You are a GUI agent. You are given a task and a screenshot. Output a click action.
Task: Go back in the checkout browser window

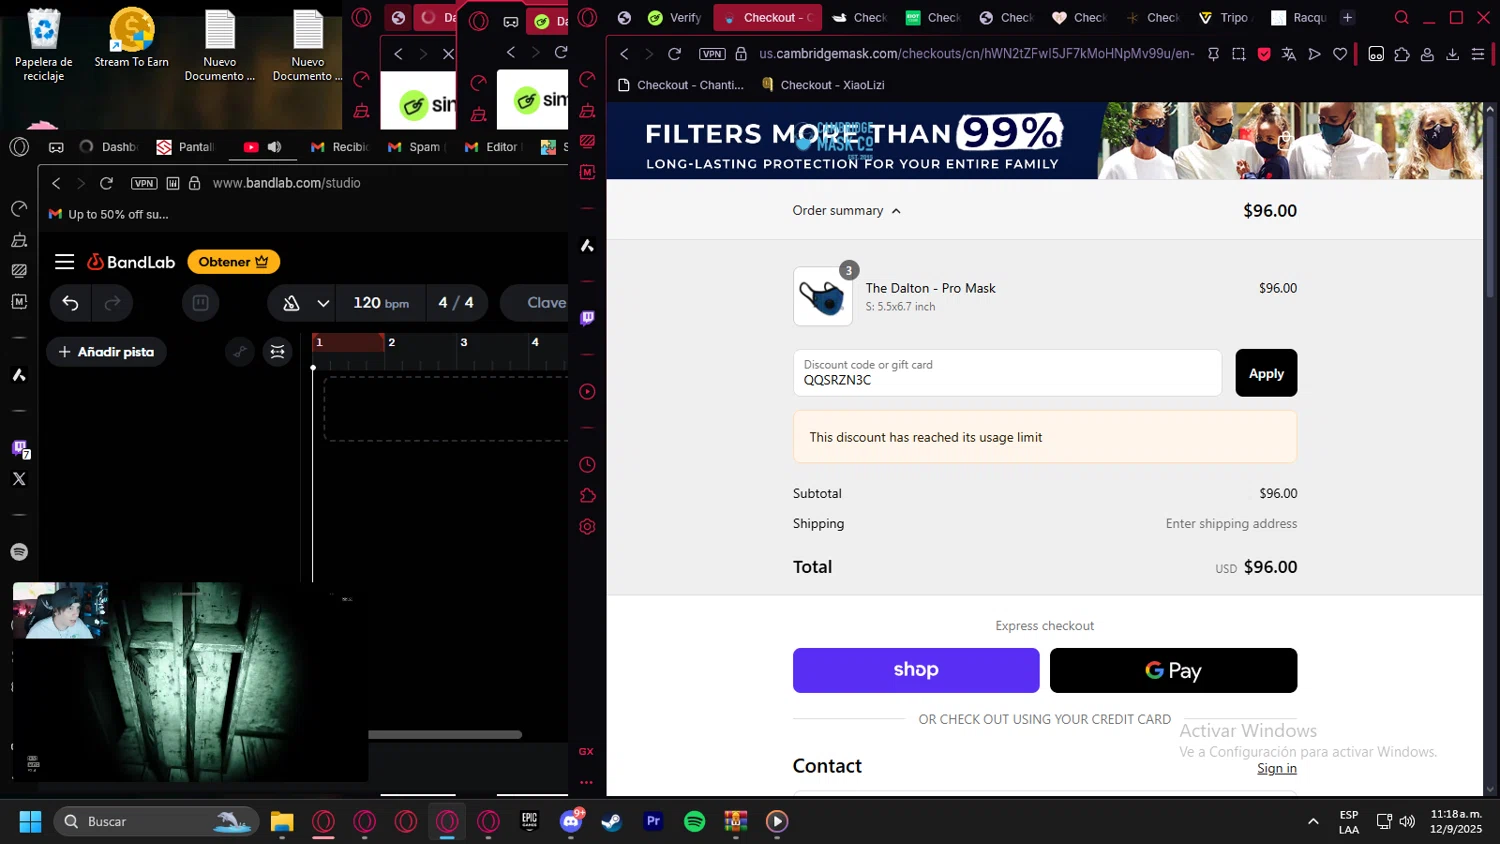click(624, 54)
